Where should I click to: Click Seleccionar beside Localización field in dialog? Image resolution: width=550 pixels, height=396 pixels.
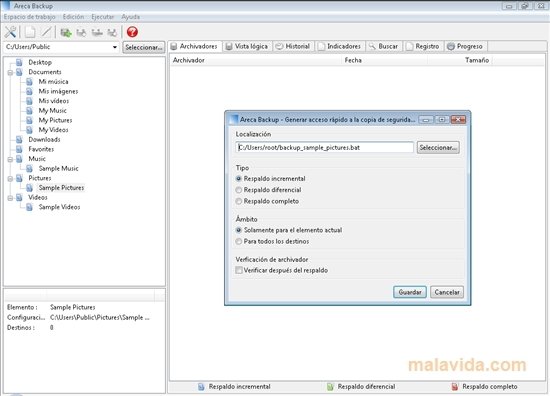[438, 148]
